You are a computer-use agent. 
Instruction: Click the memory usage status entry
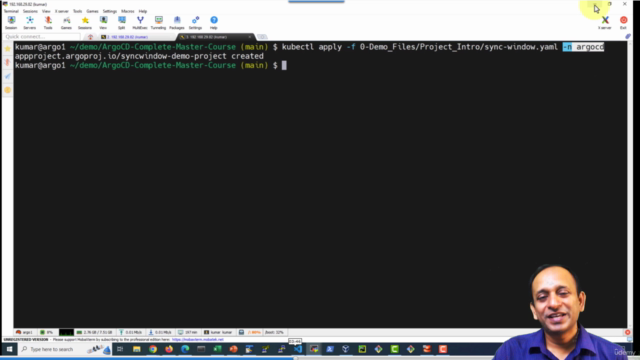(94, 332)
